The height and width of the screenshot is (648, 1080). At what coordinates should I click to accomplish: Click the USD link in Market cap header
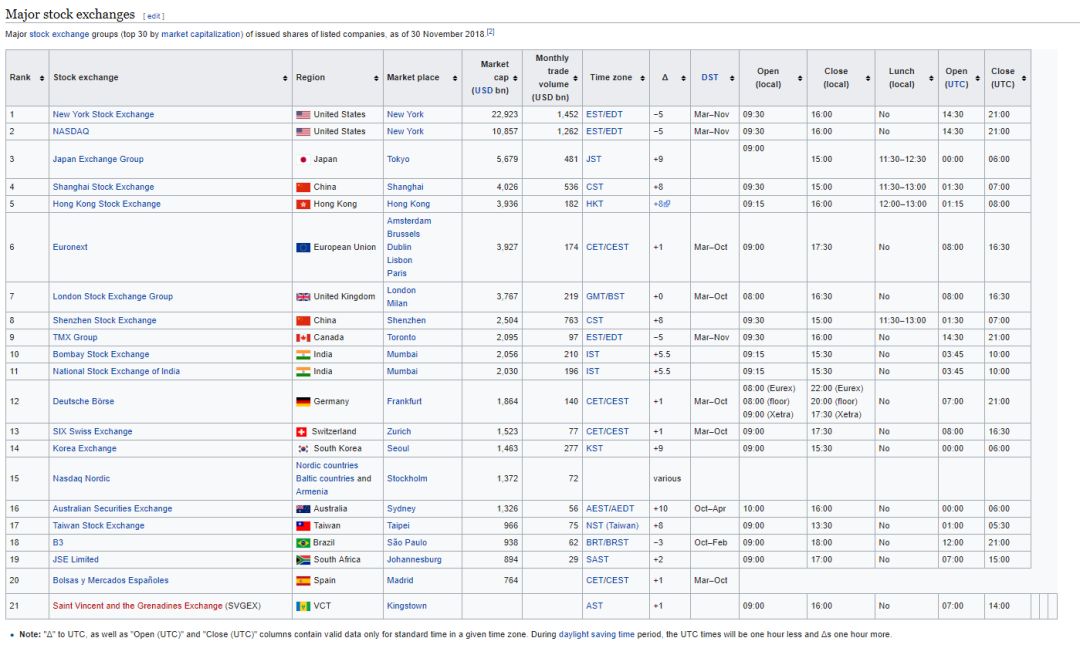click(483, 91)
